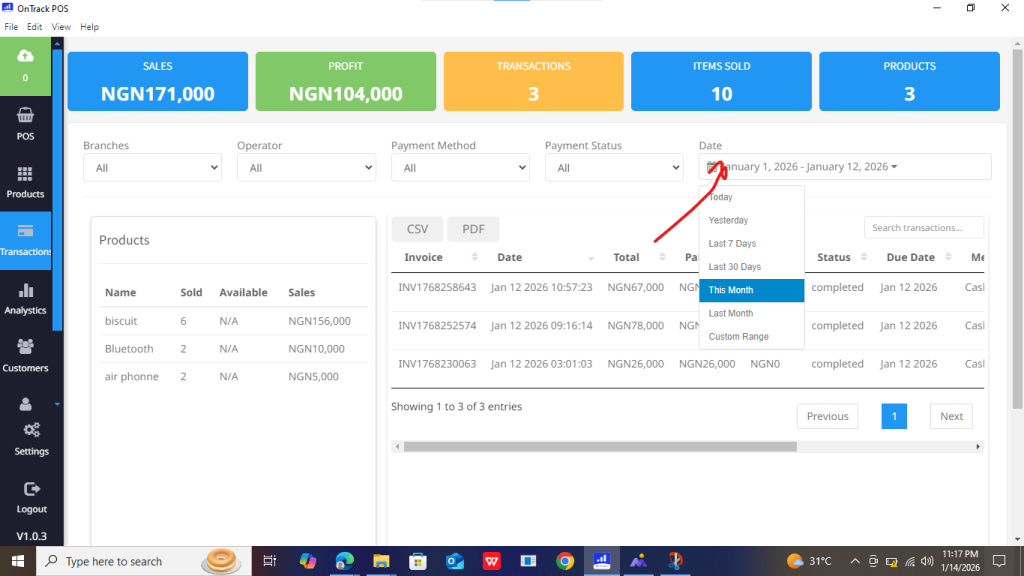Select Last 7 Days date option
The height and width of the screenshot is (576, 1024).
732,244
